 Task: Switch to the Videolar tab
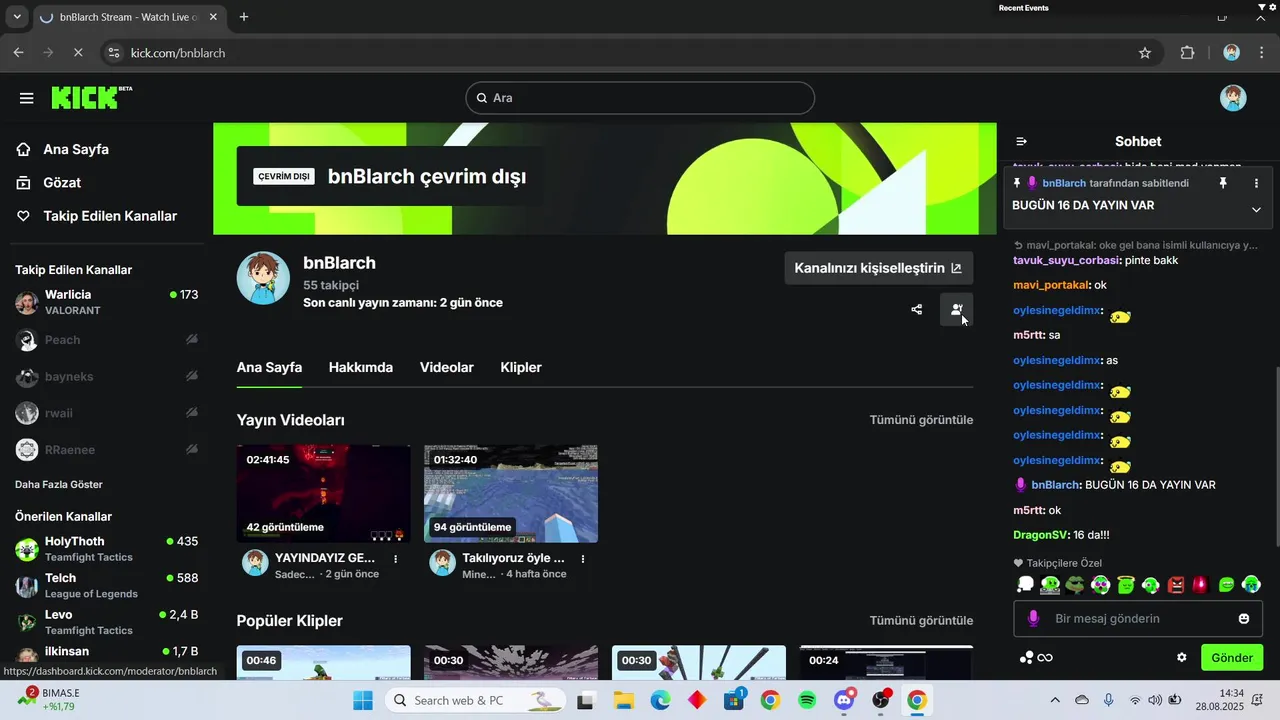447,367
